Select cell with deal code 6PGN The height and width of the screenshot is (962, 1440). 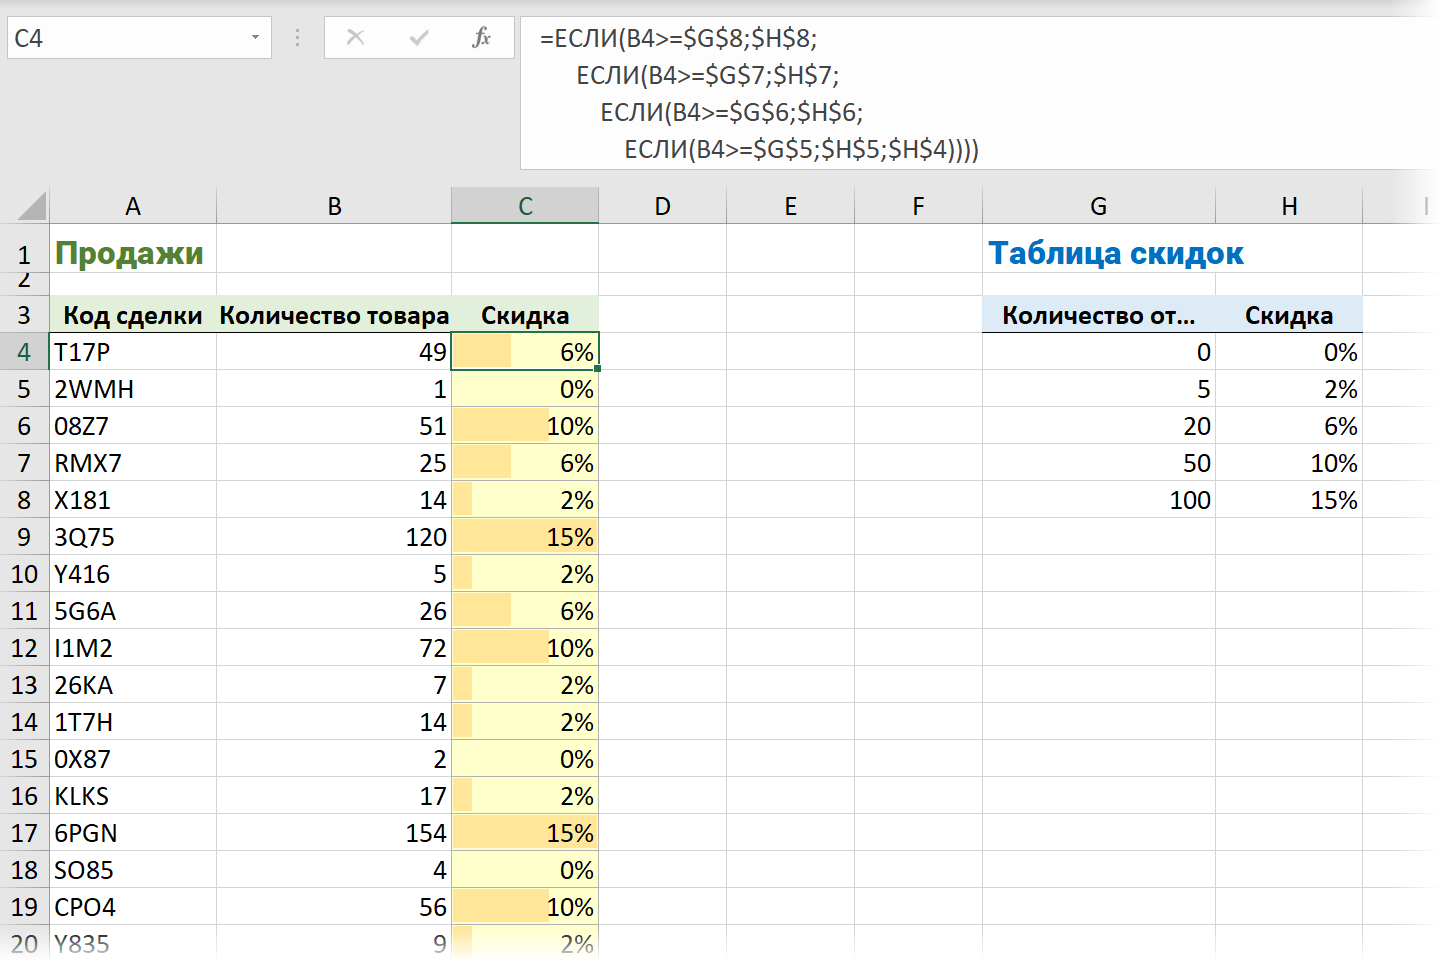point(133,833)
